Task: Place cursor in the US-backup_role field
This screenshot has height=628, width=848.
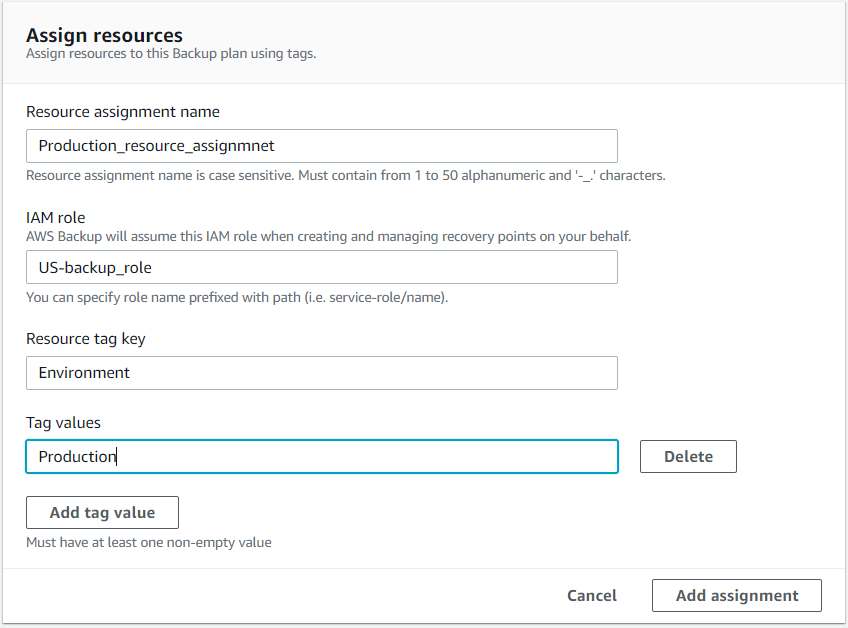Action: click(x=320, y=267)
